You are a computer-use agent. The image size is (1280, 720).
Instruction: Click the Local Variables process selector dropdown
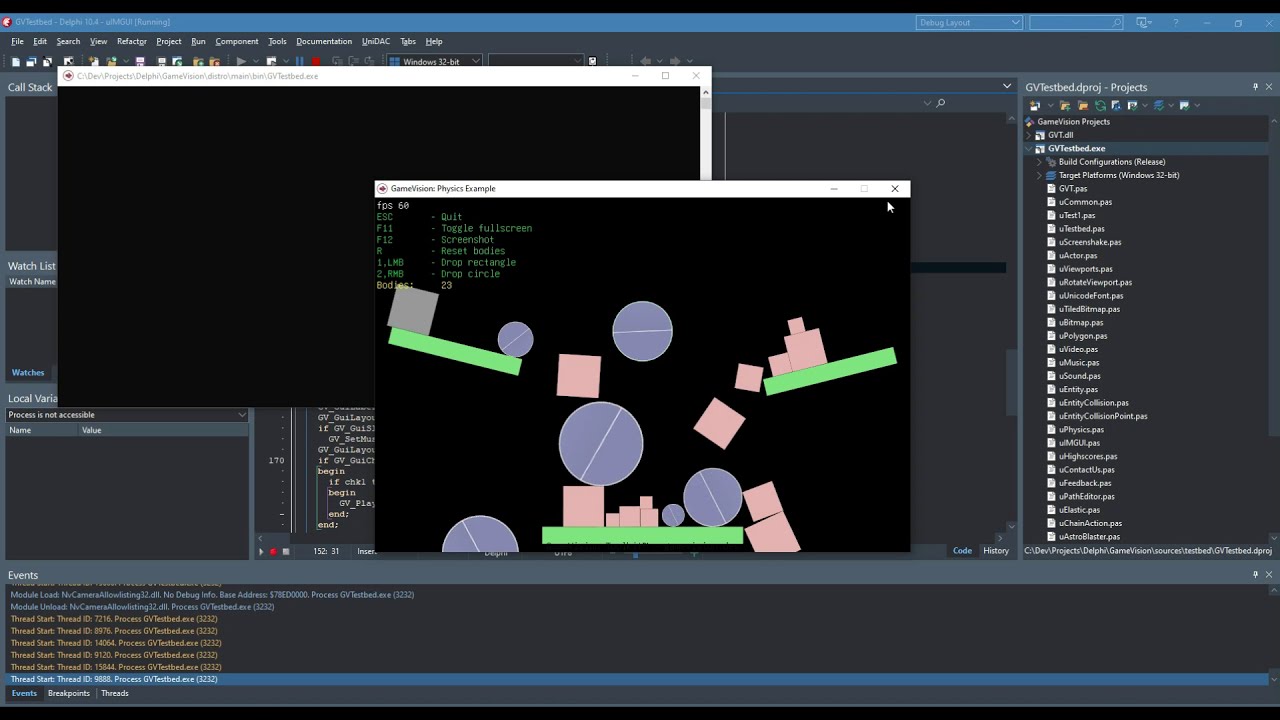point(126,414)
